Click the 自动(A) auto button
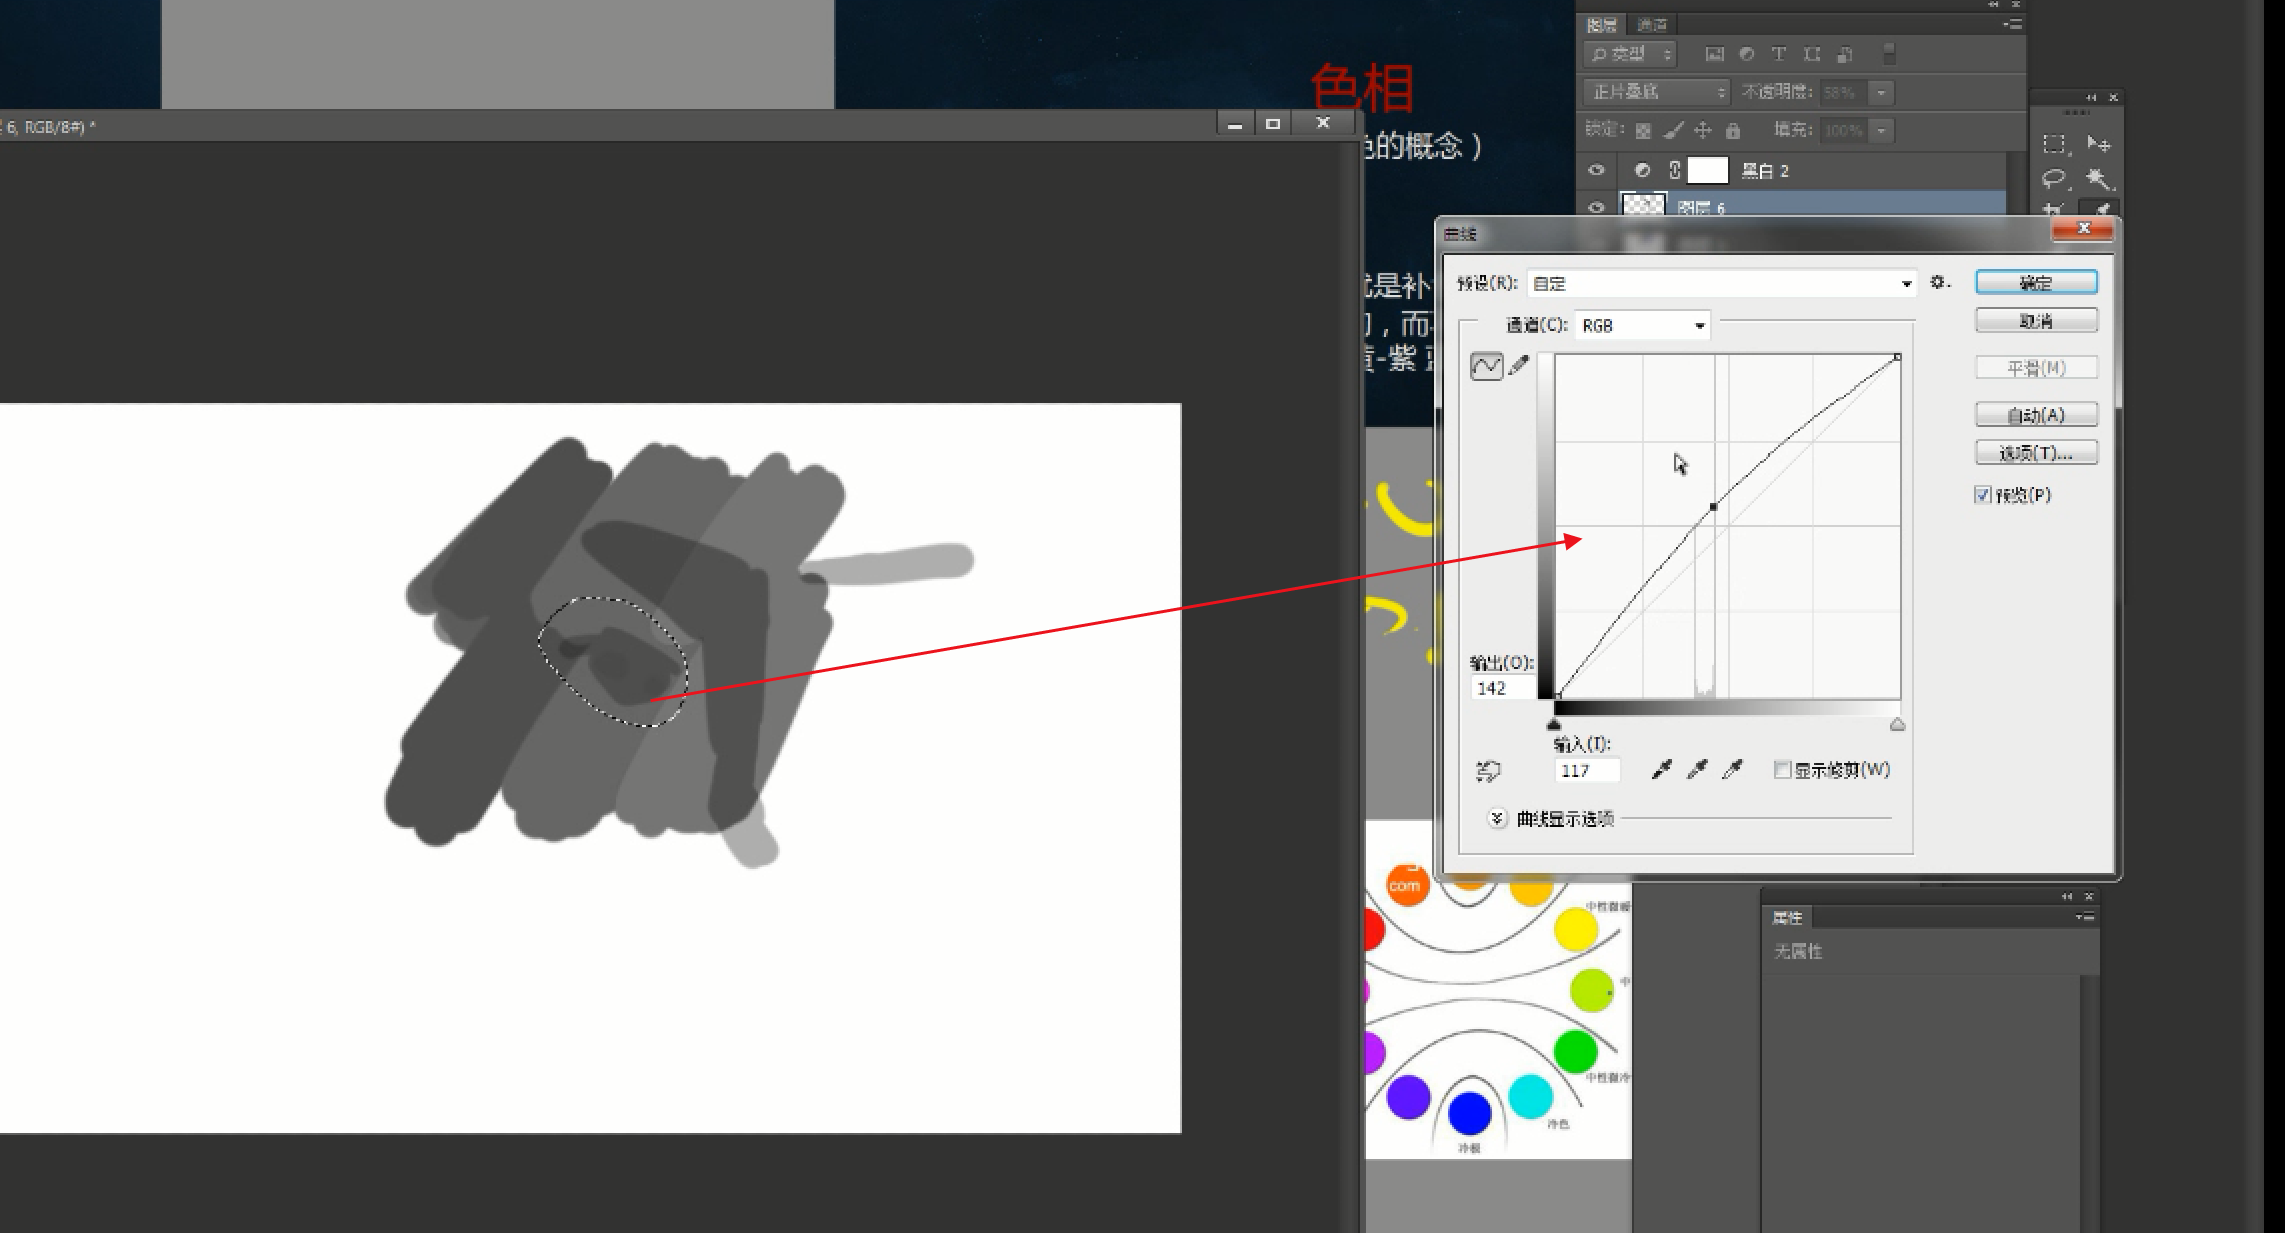The image size is (2285, 1233). pos(2036,415)
